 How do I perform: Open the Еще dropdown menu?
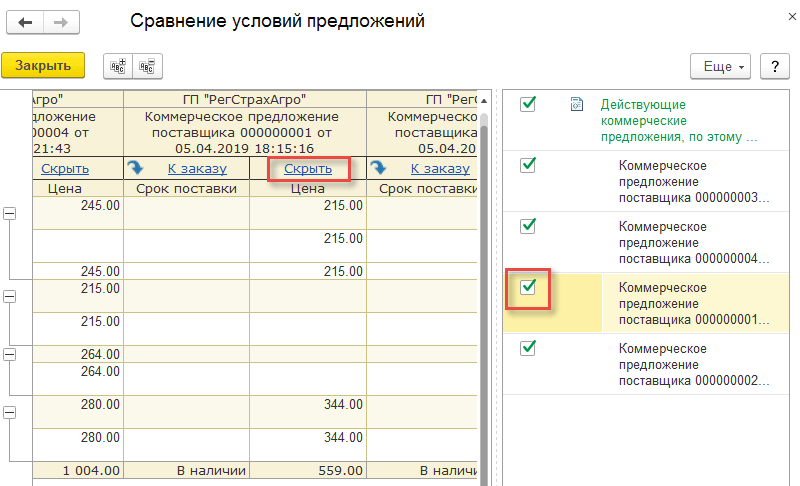(720, 66)
